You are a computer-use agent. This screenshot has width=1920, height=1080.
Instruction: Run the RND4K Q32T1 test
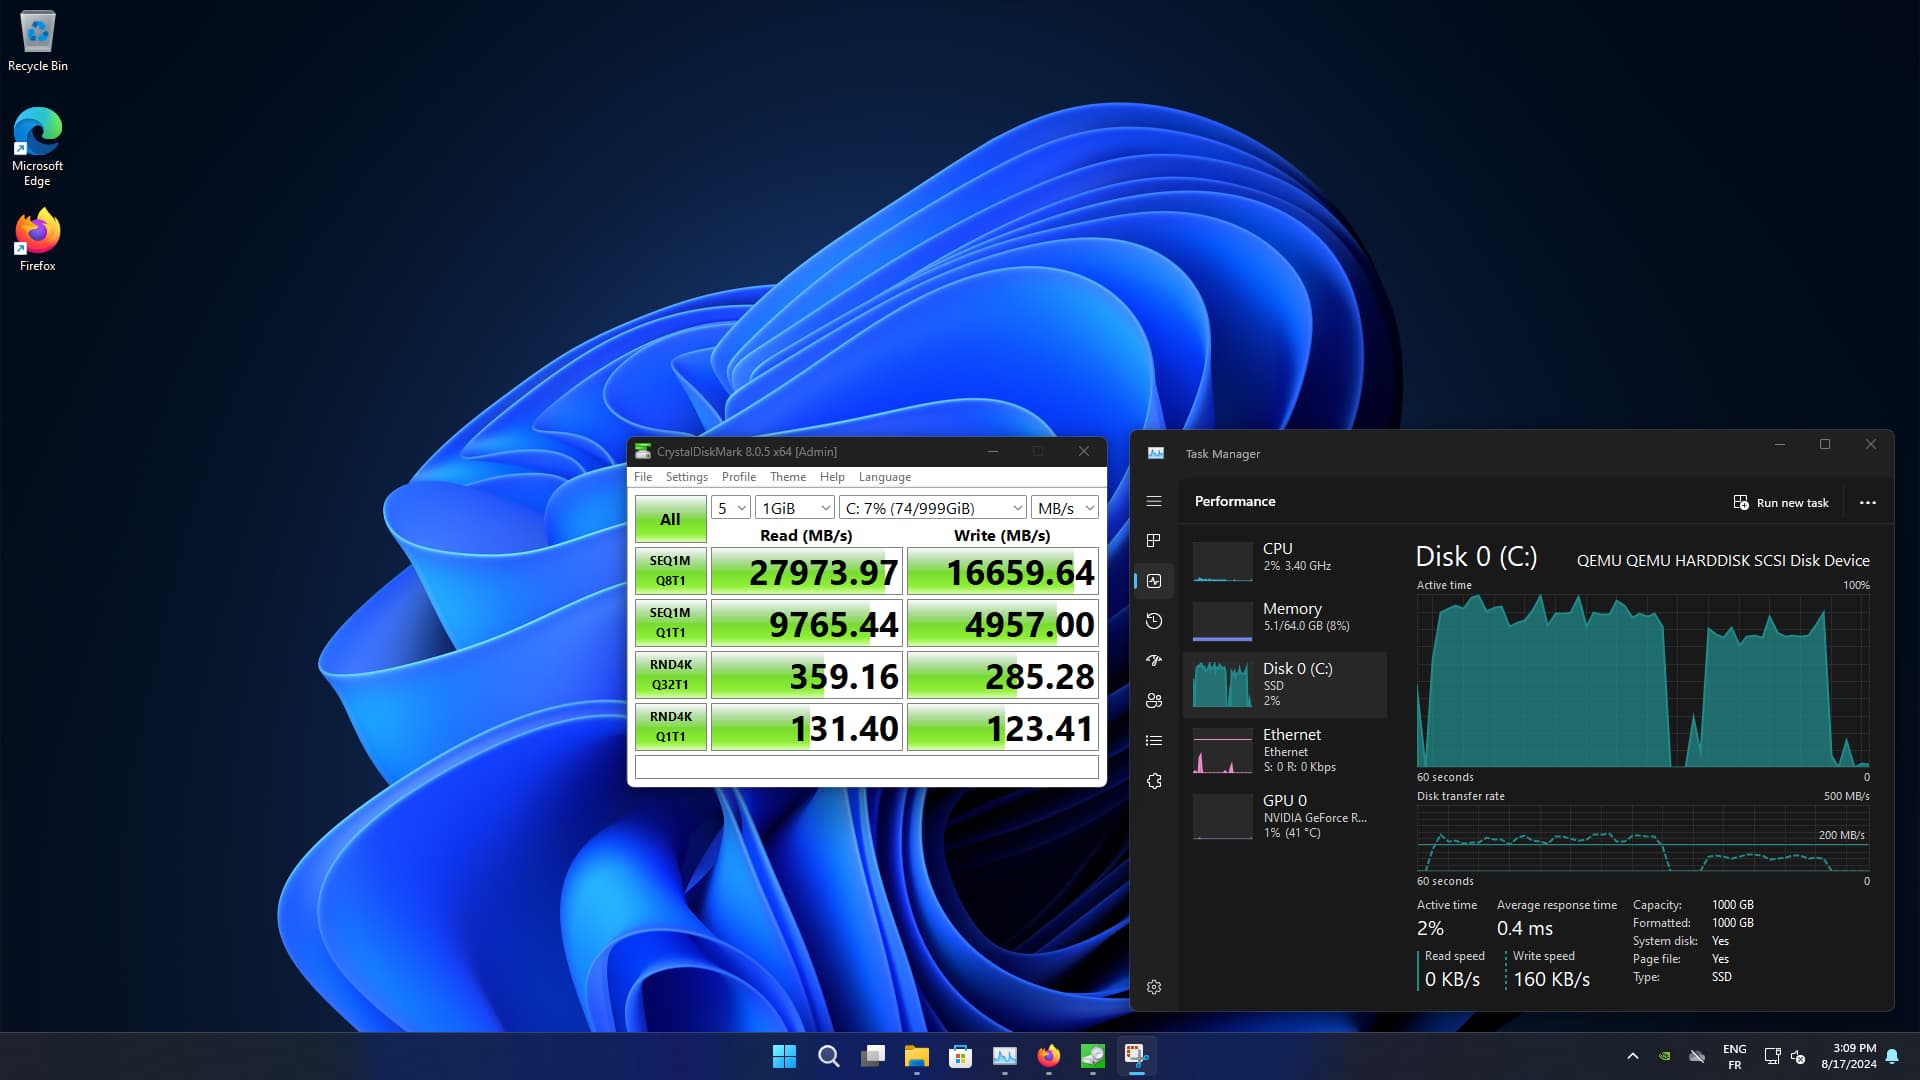tap(670, 675)
